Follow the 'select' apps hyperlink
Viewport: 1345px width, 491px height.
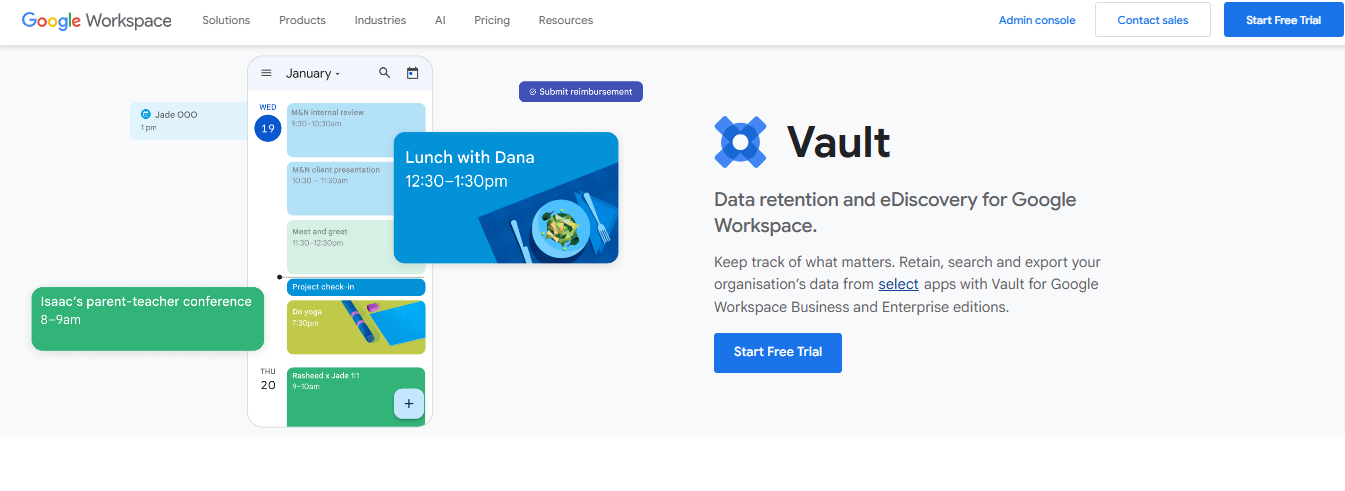[898, 284]
